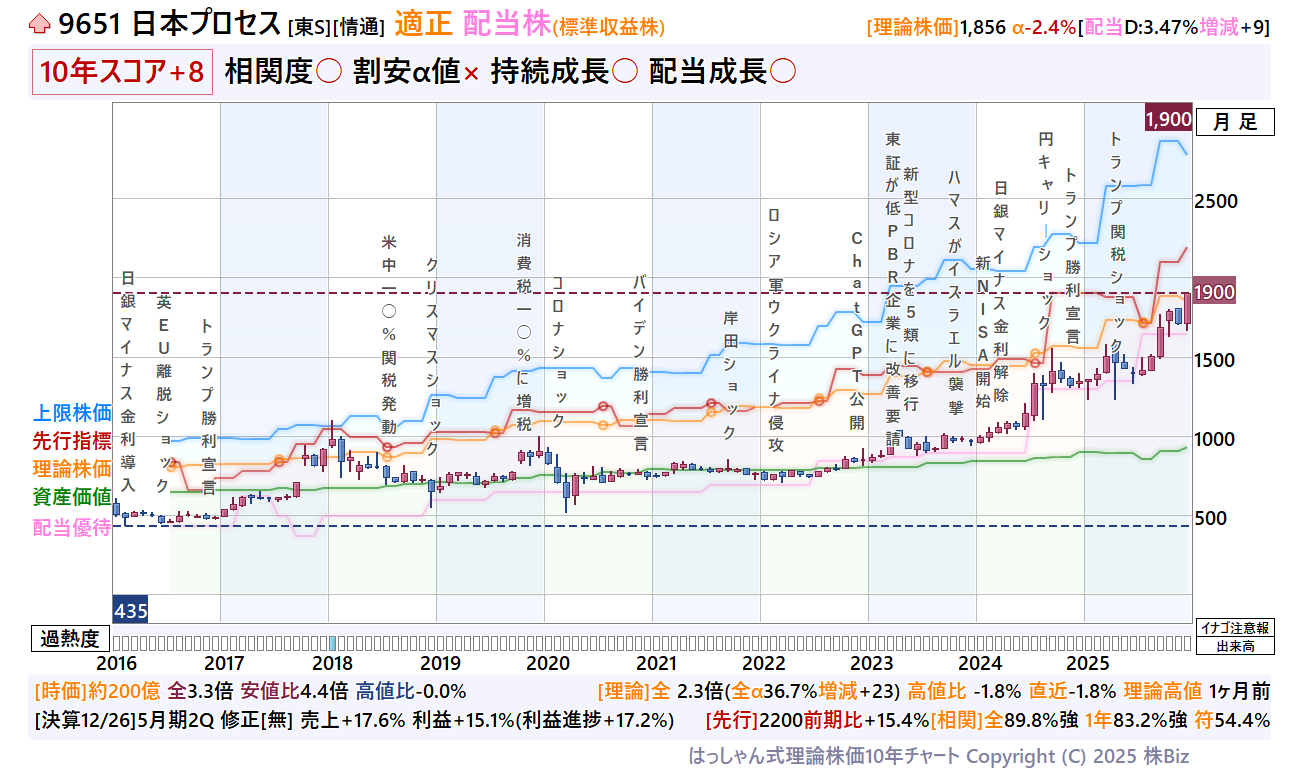Toggle the 配当優待 legend line
Viewport: 1300px width, 770px height.
tap(71, 527)
